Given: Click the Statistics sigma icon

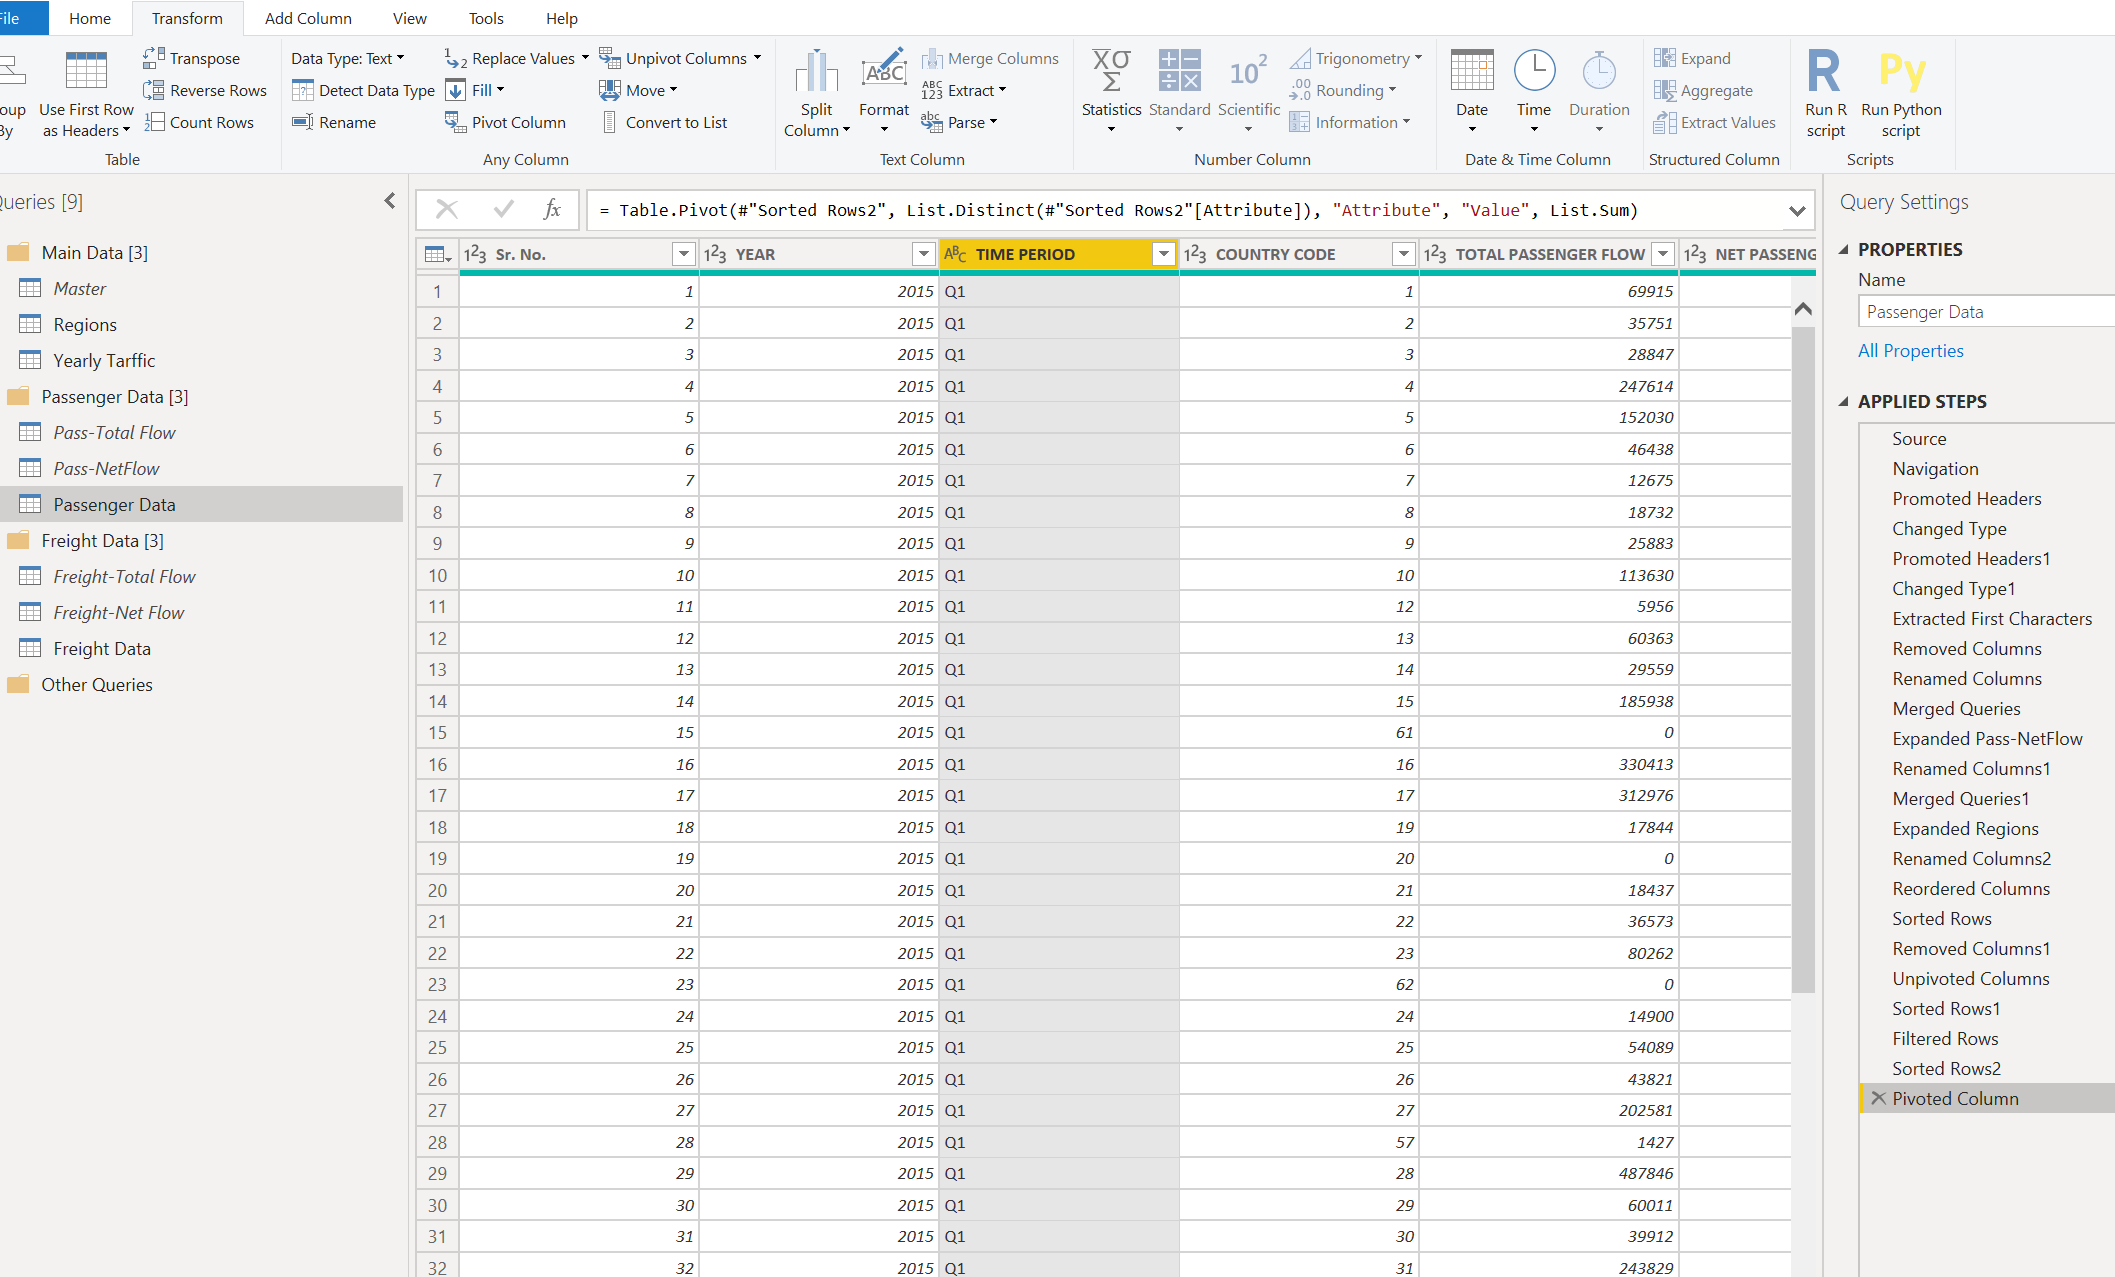Looking at the screenshot, I should click(1111, 70).
